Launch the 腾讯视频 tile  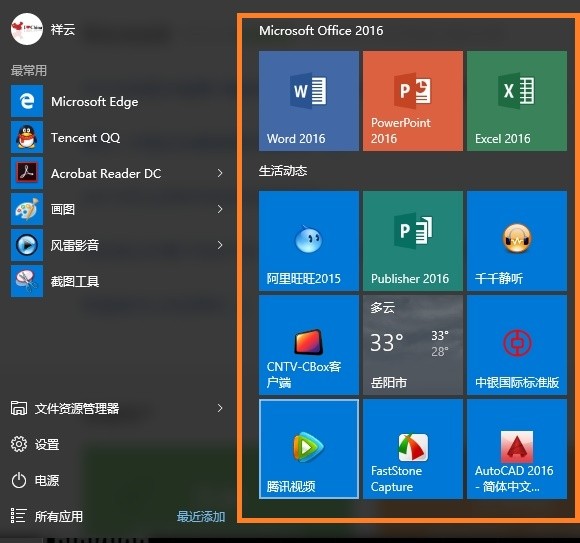click(x=308, y=449)
